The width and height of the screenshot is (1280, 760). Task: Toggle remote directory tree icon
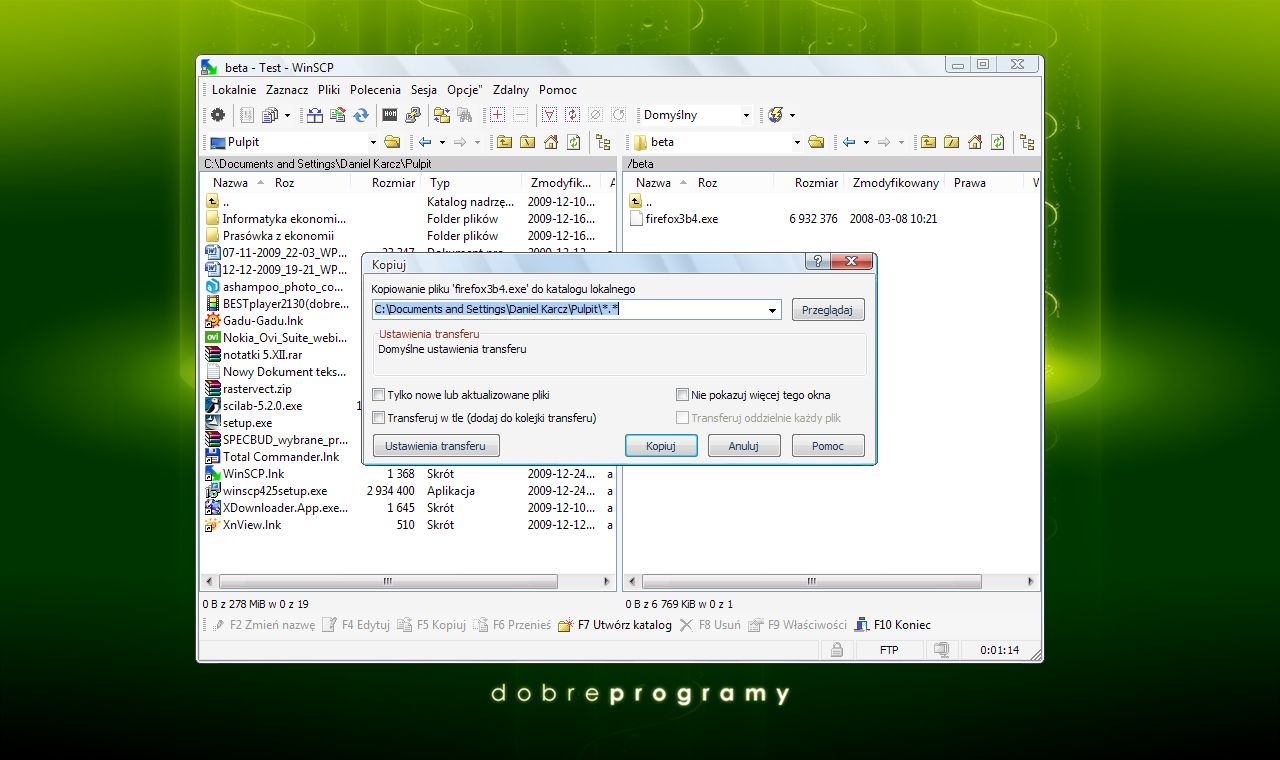tap(1028, 142)
